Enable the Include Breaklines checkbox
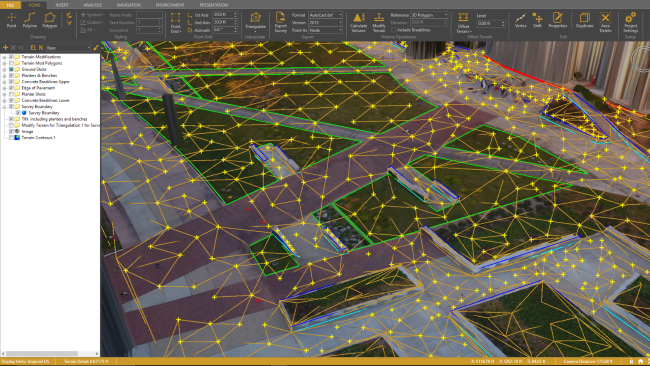 [393, 30]
